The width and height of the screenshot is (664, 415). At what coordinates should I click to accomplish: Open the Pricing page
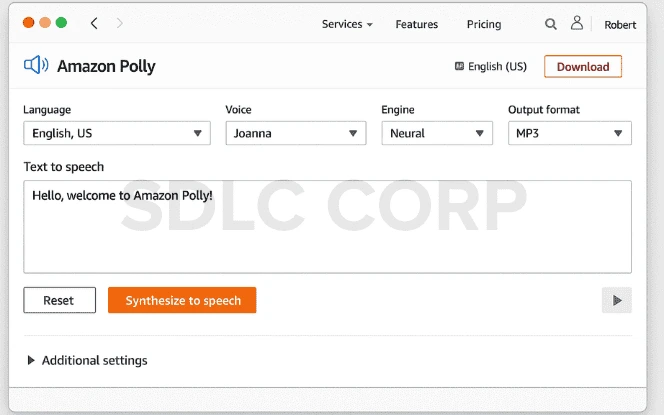[x=484, y=24]
